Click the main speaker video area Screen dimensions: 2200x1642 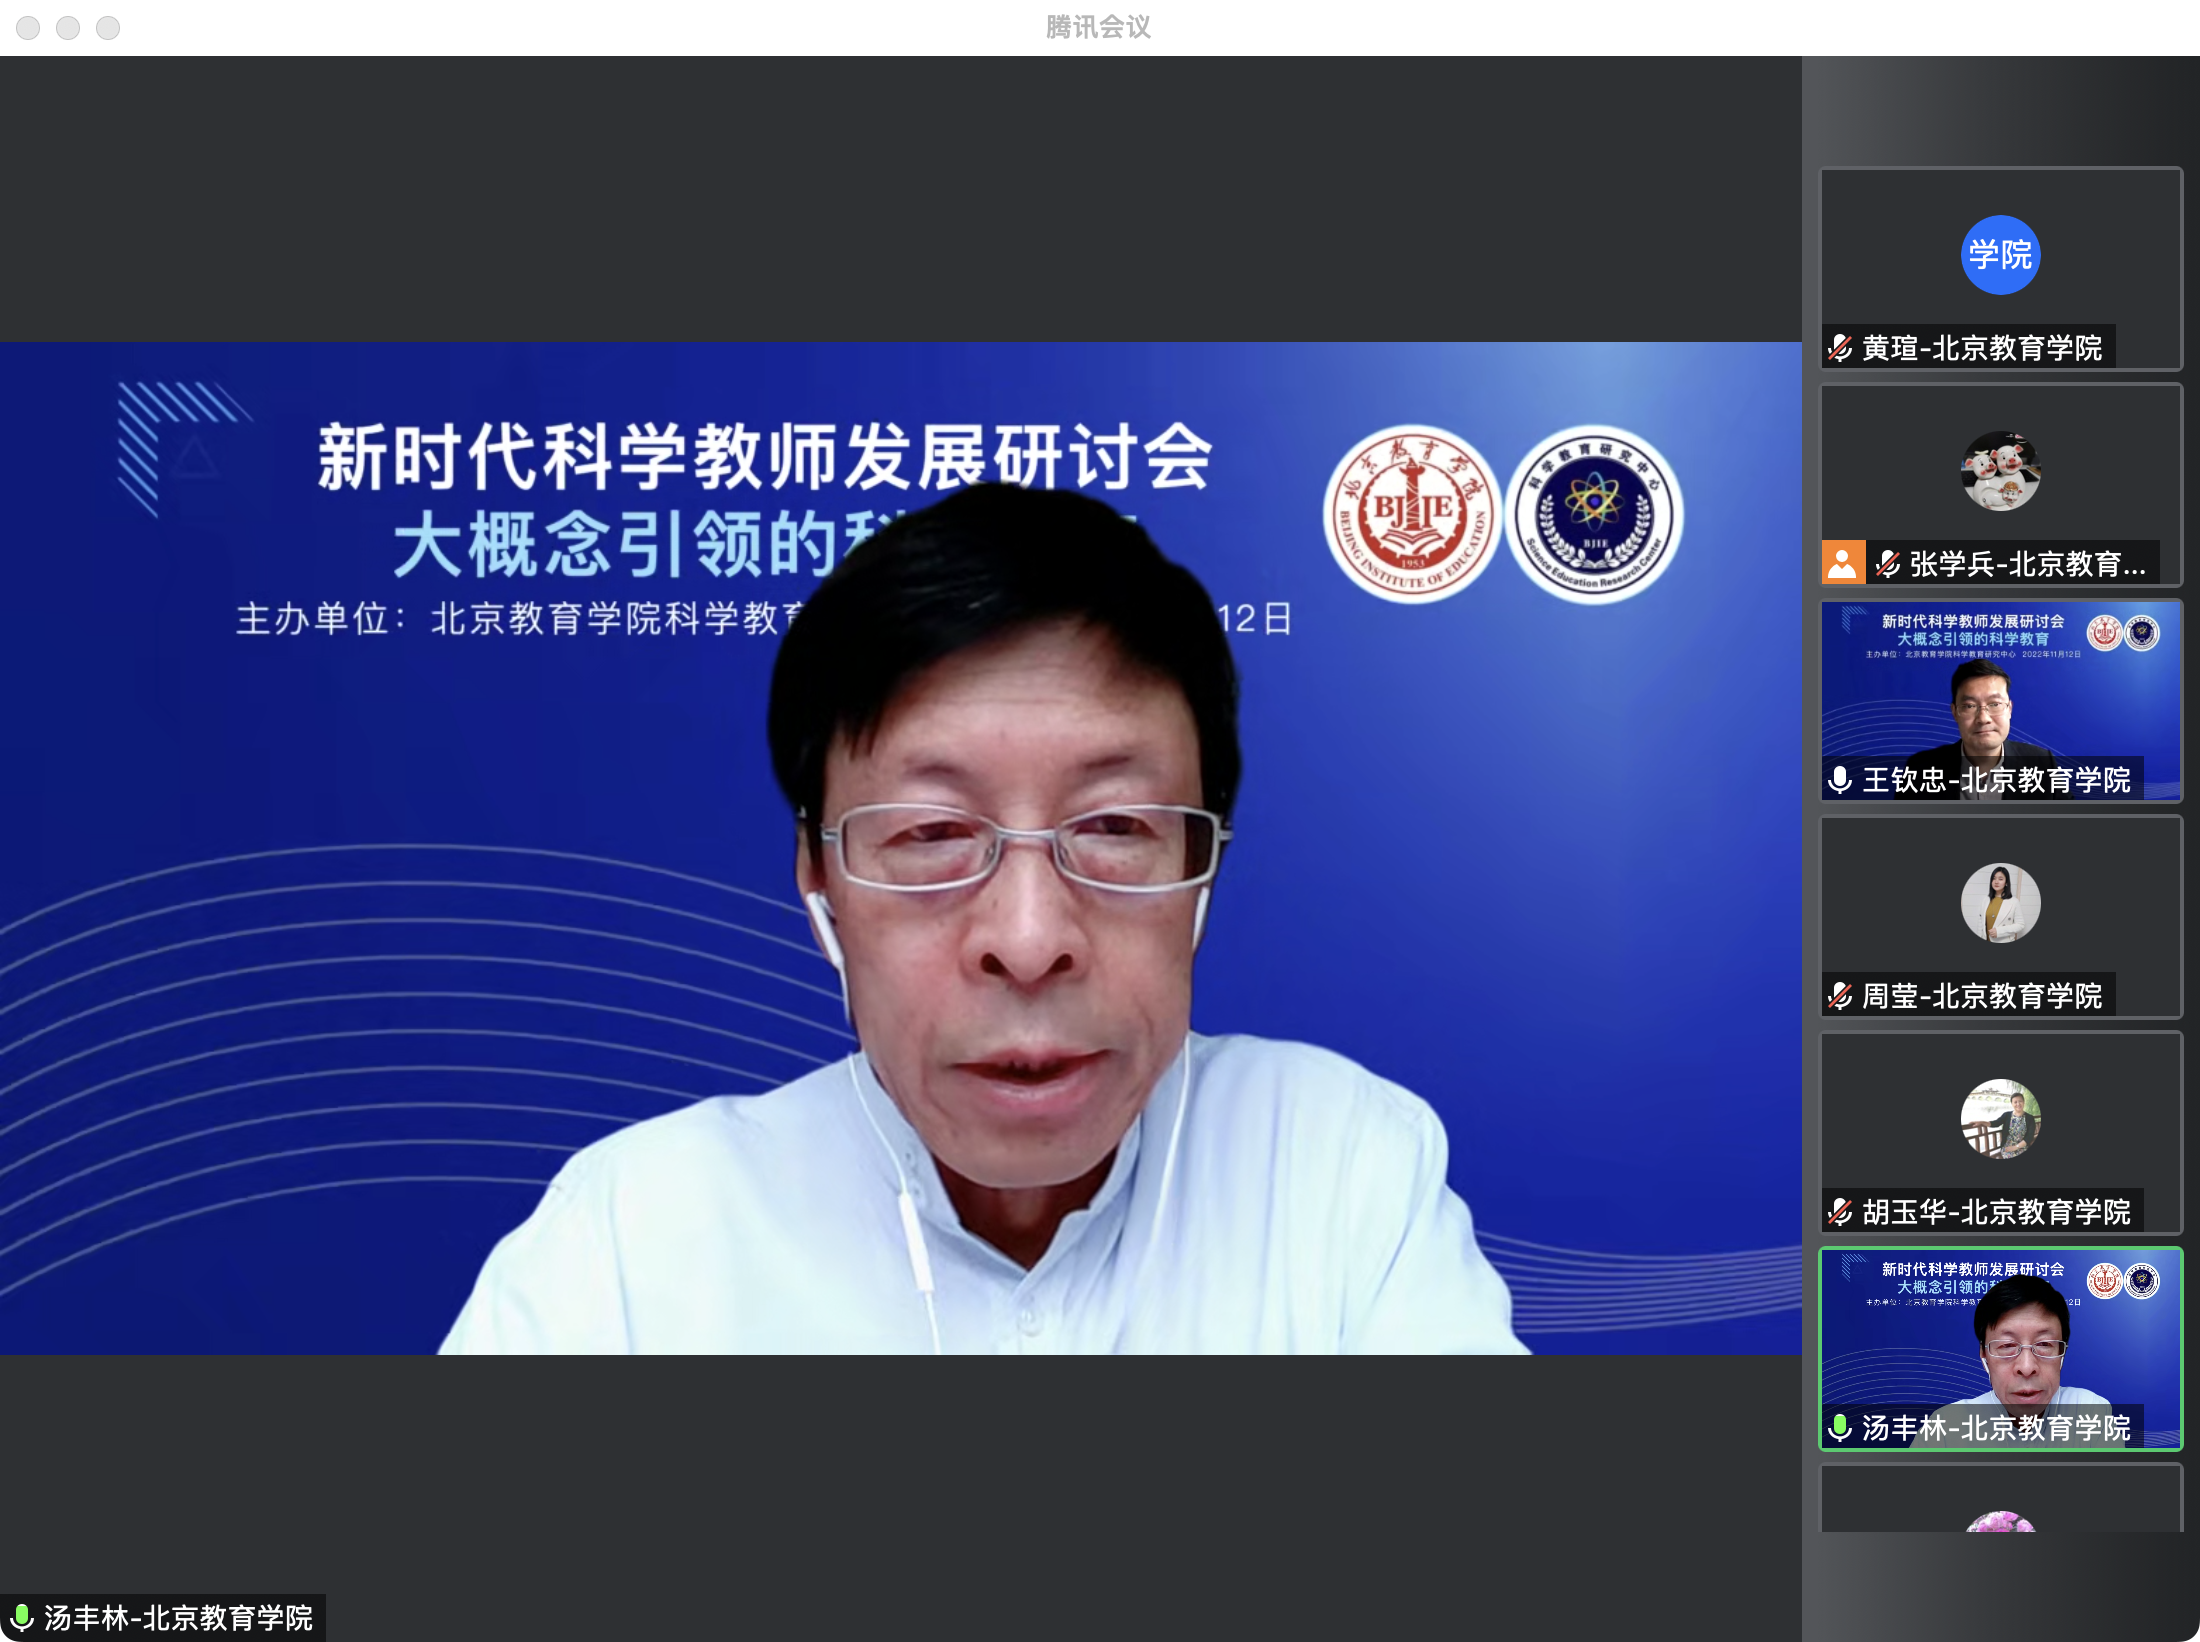click(900, 850)
